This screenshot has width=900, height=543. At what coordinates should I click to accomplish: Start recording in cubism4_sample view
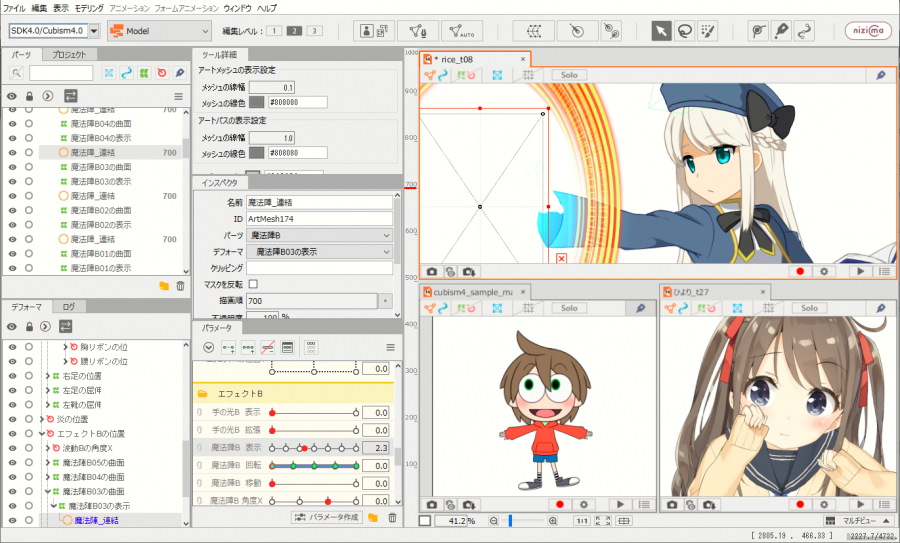click(560, 505)
